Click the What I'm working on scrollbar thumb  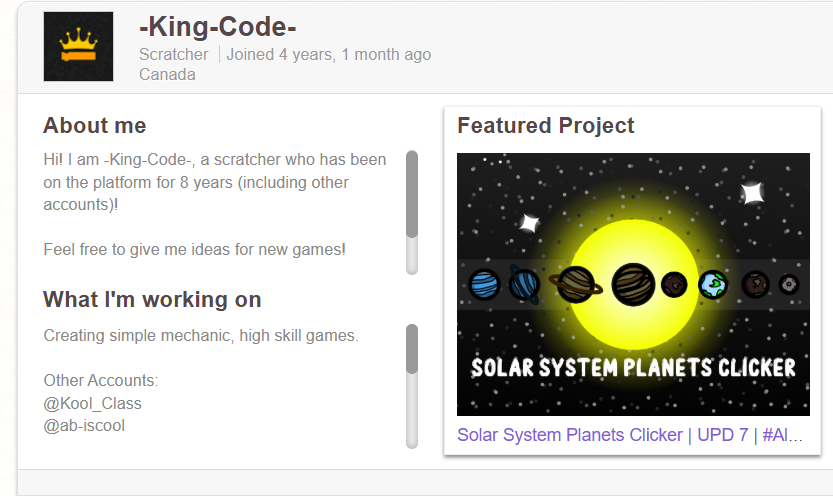412,349
